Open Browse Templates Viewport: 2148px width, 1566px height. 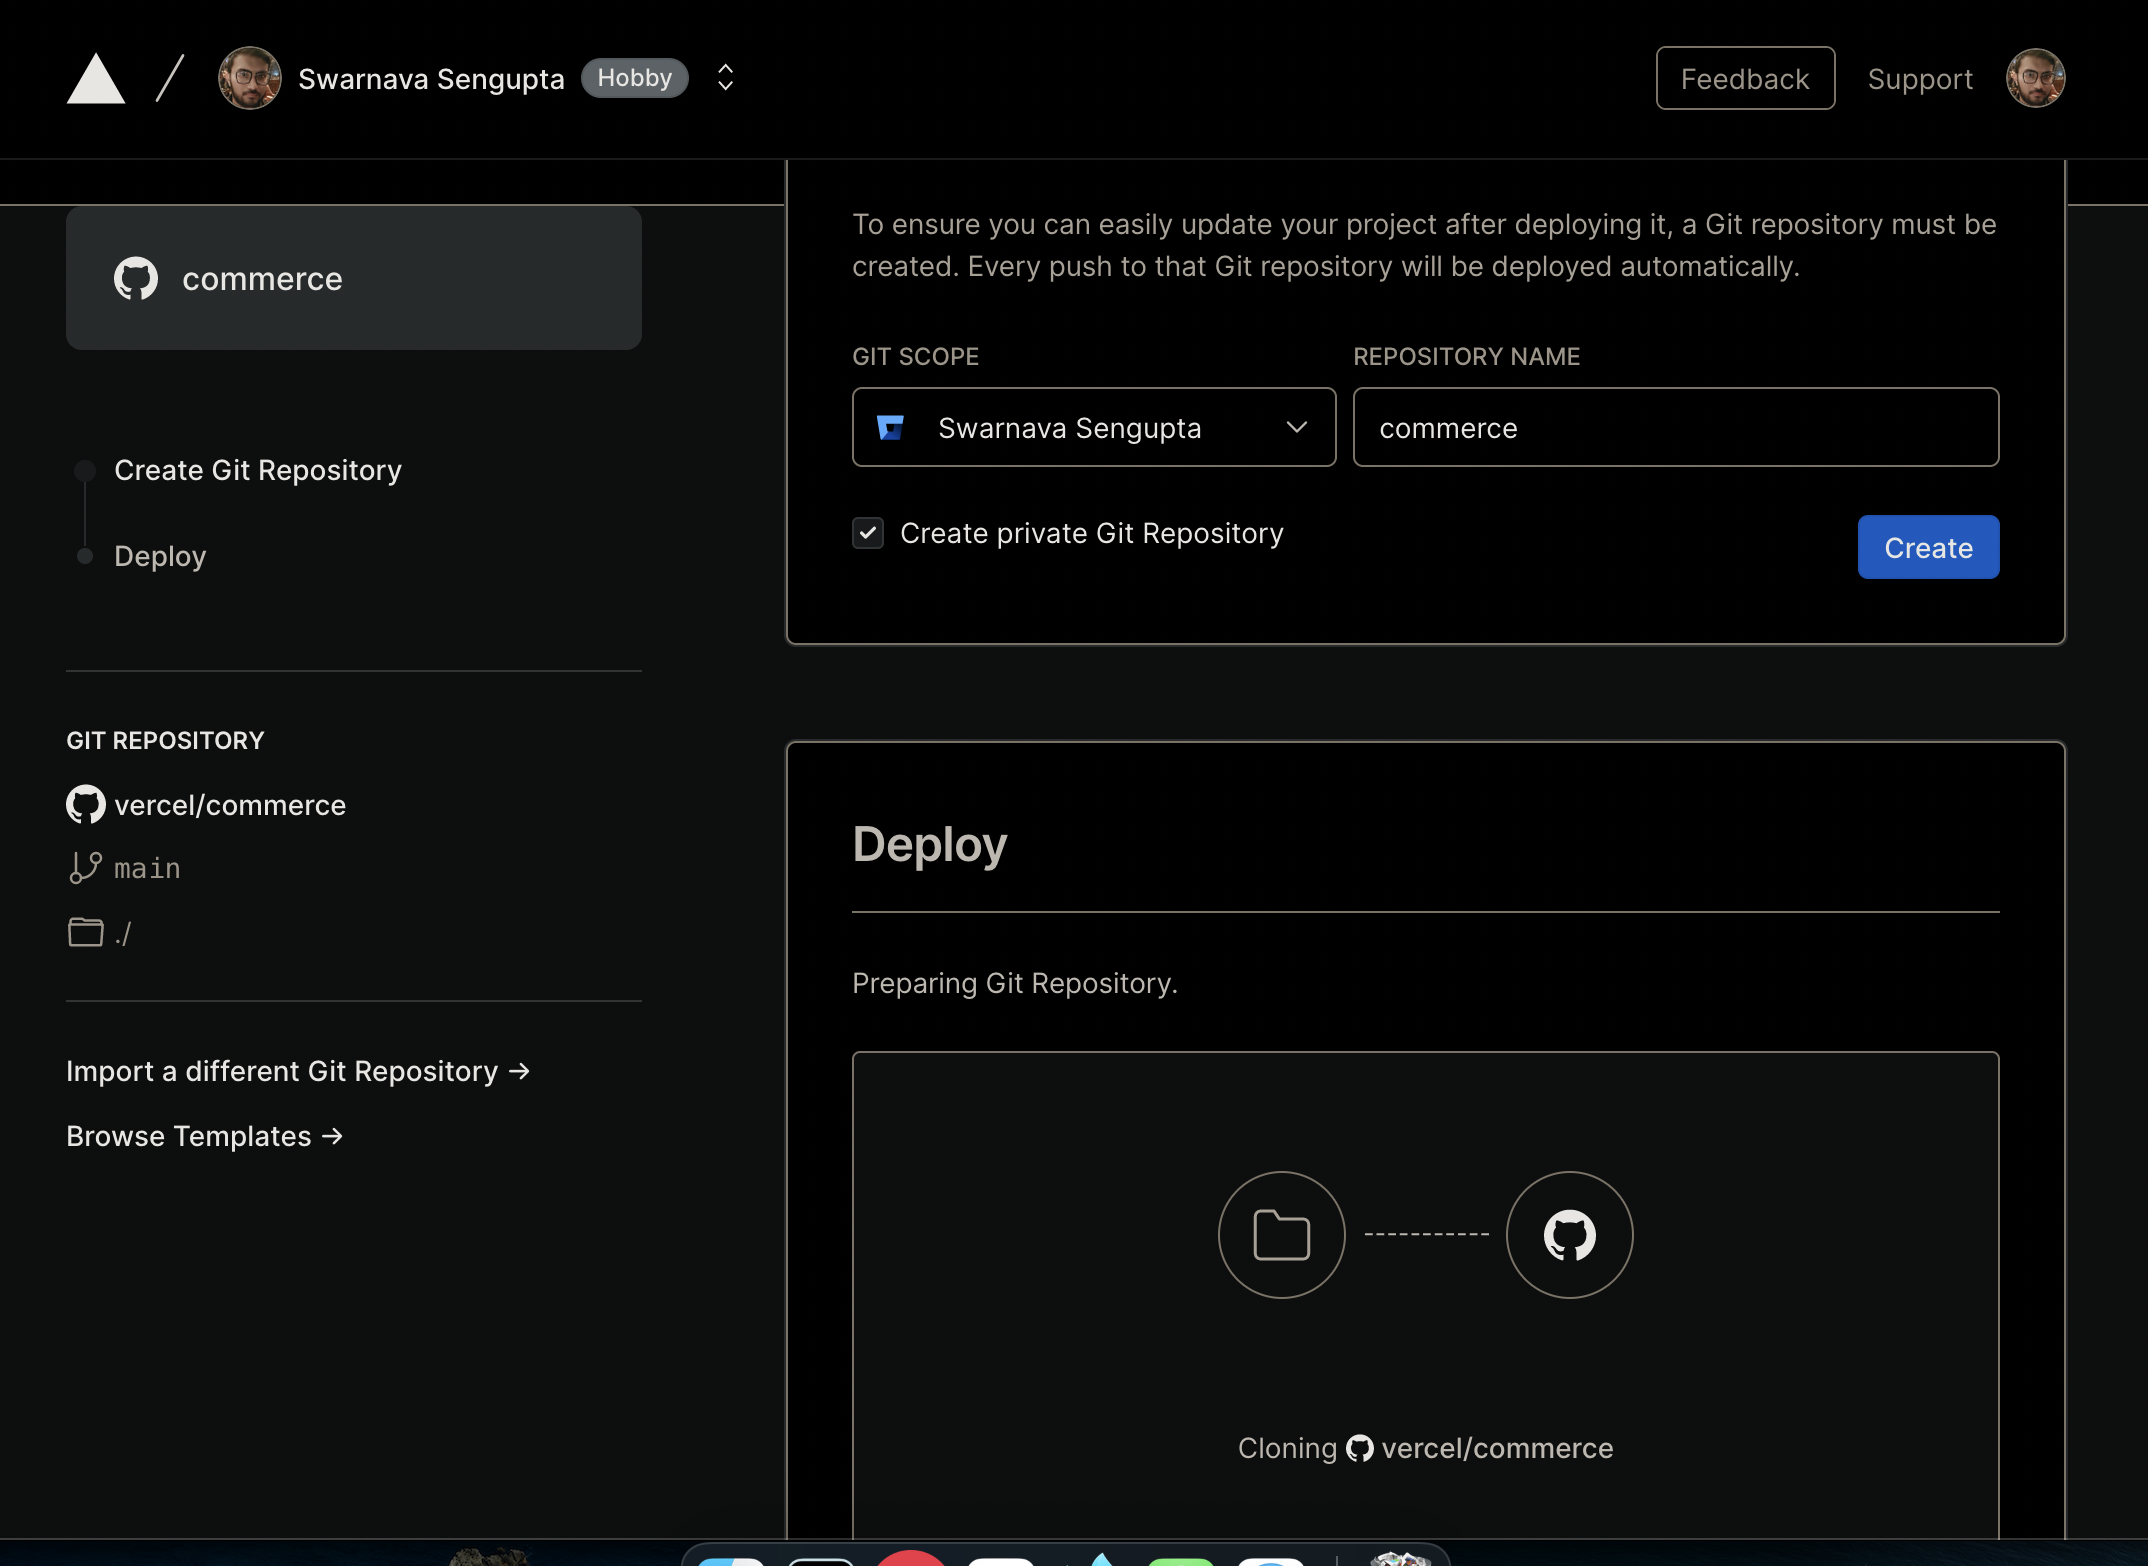tap(204, 1135)
